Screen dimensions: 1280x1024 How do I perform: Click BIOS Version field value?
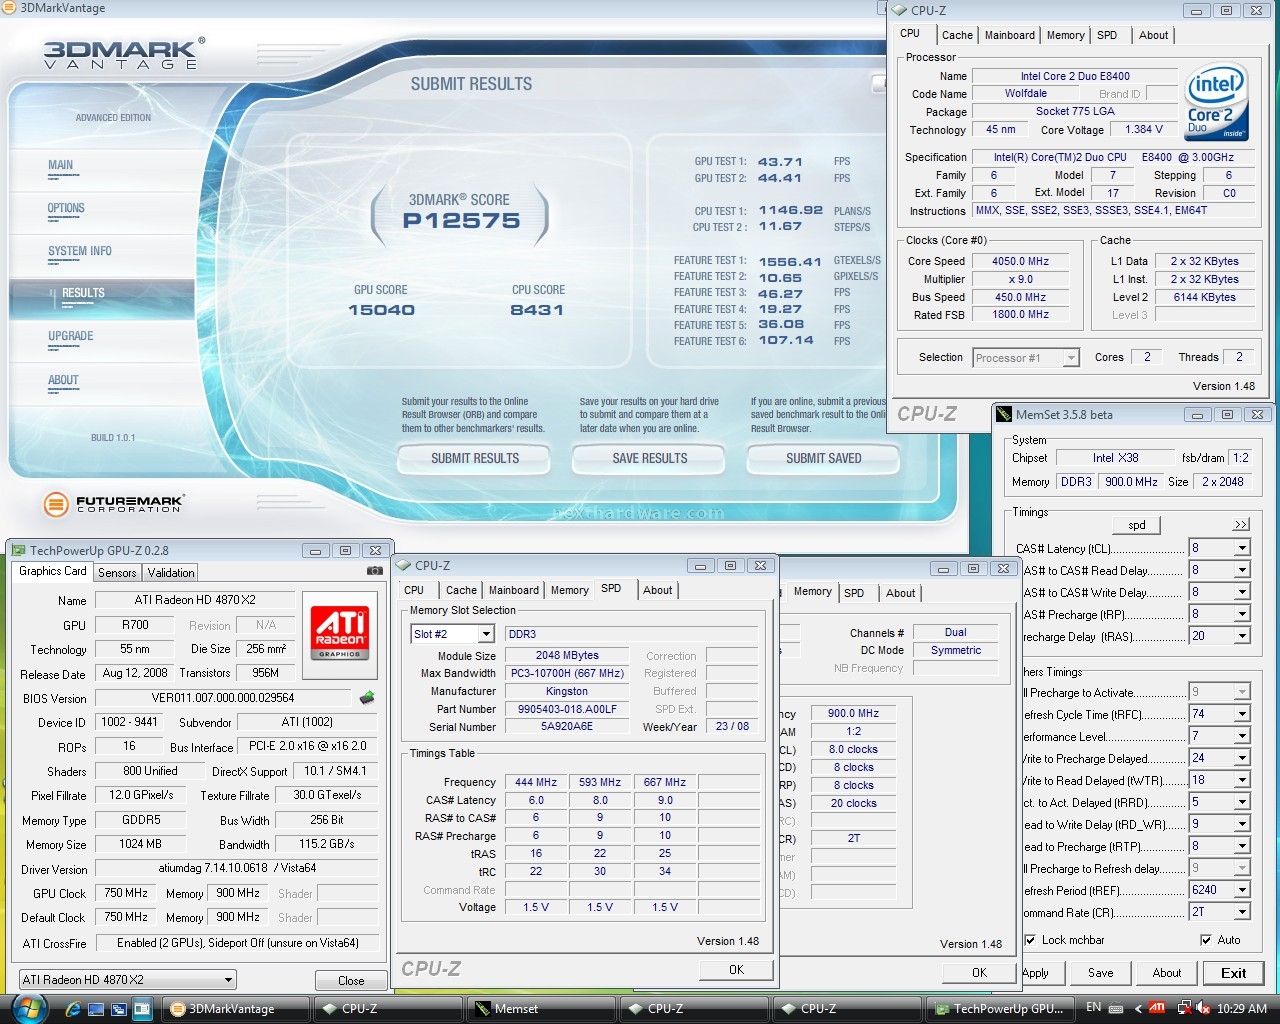click(223, 698)
